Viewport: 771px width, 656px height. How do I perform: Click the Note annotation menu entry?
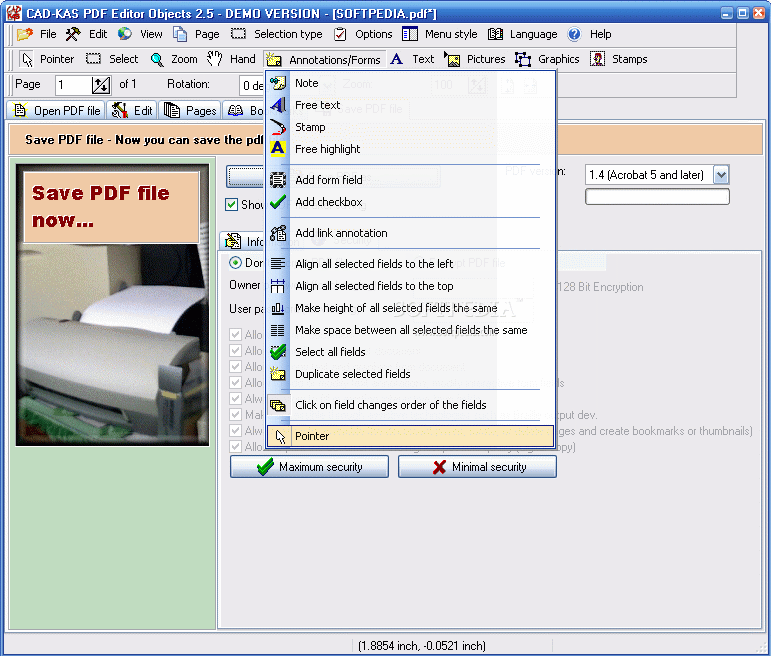coord(306,83)
